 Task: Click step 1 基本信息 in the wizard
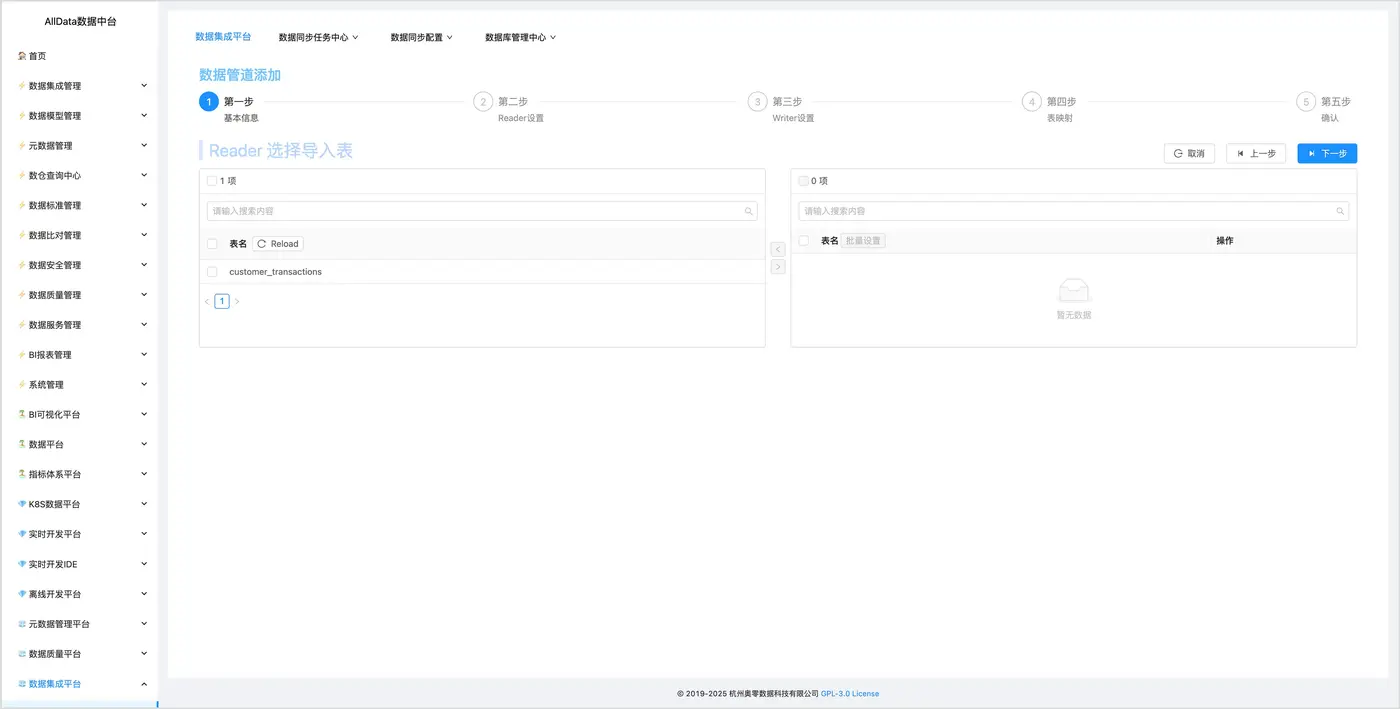pos(229,109)
